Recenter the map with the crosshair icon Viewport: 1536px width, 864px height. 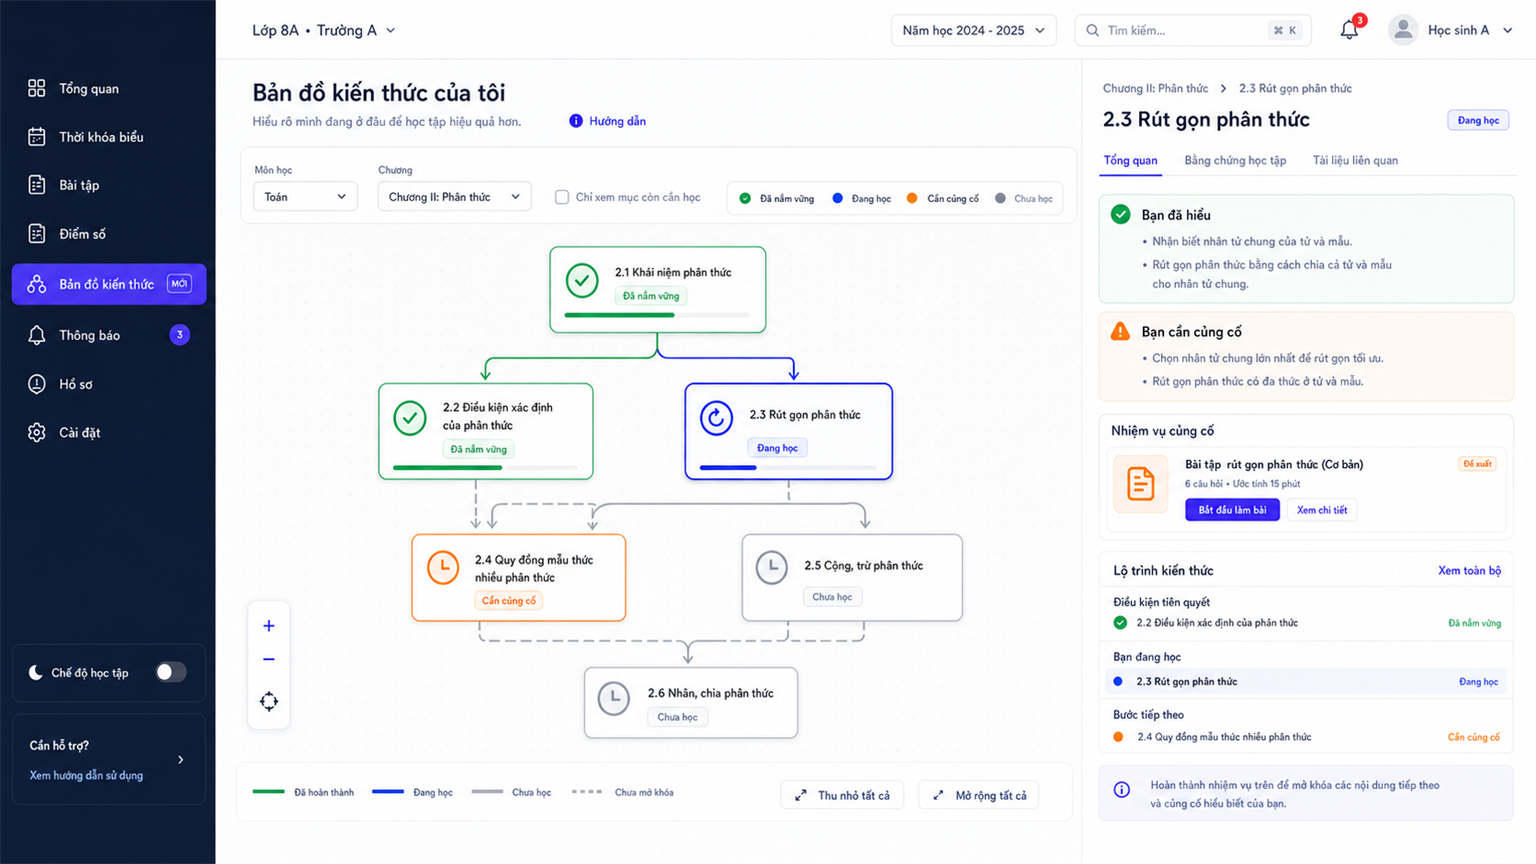pyautogui.click(x=269, y=701)
